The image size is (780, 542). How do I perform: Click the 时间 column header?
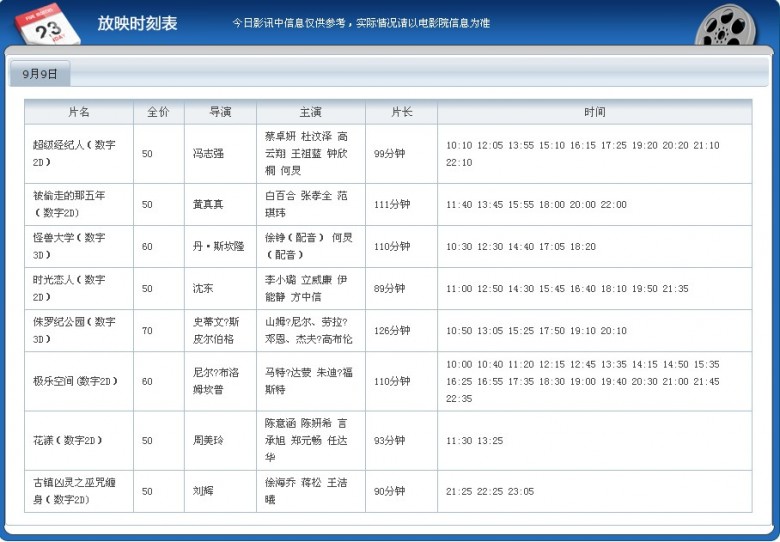point(594,112)
